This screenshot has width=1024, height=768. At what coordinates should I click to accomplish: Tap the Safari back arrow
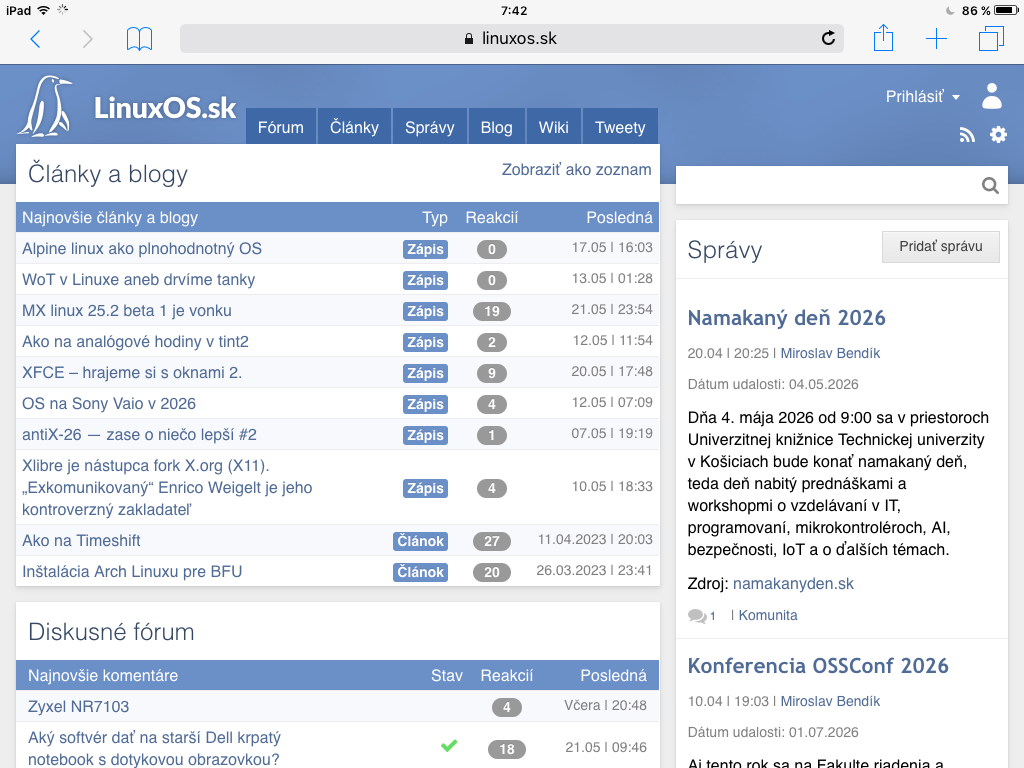[x=36, y=39]
